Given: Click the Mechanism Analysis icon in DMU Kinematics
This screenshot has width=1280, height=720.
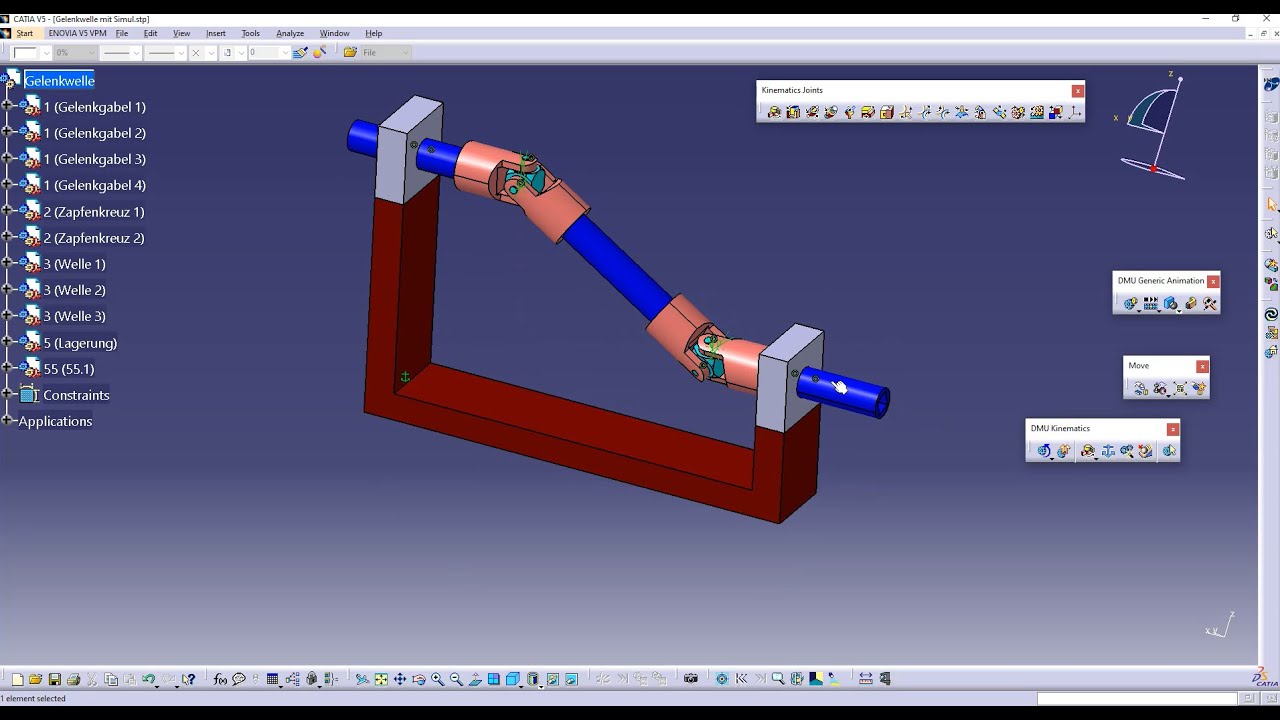Looking at the screenshot, I should [x=1170, y=451].
